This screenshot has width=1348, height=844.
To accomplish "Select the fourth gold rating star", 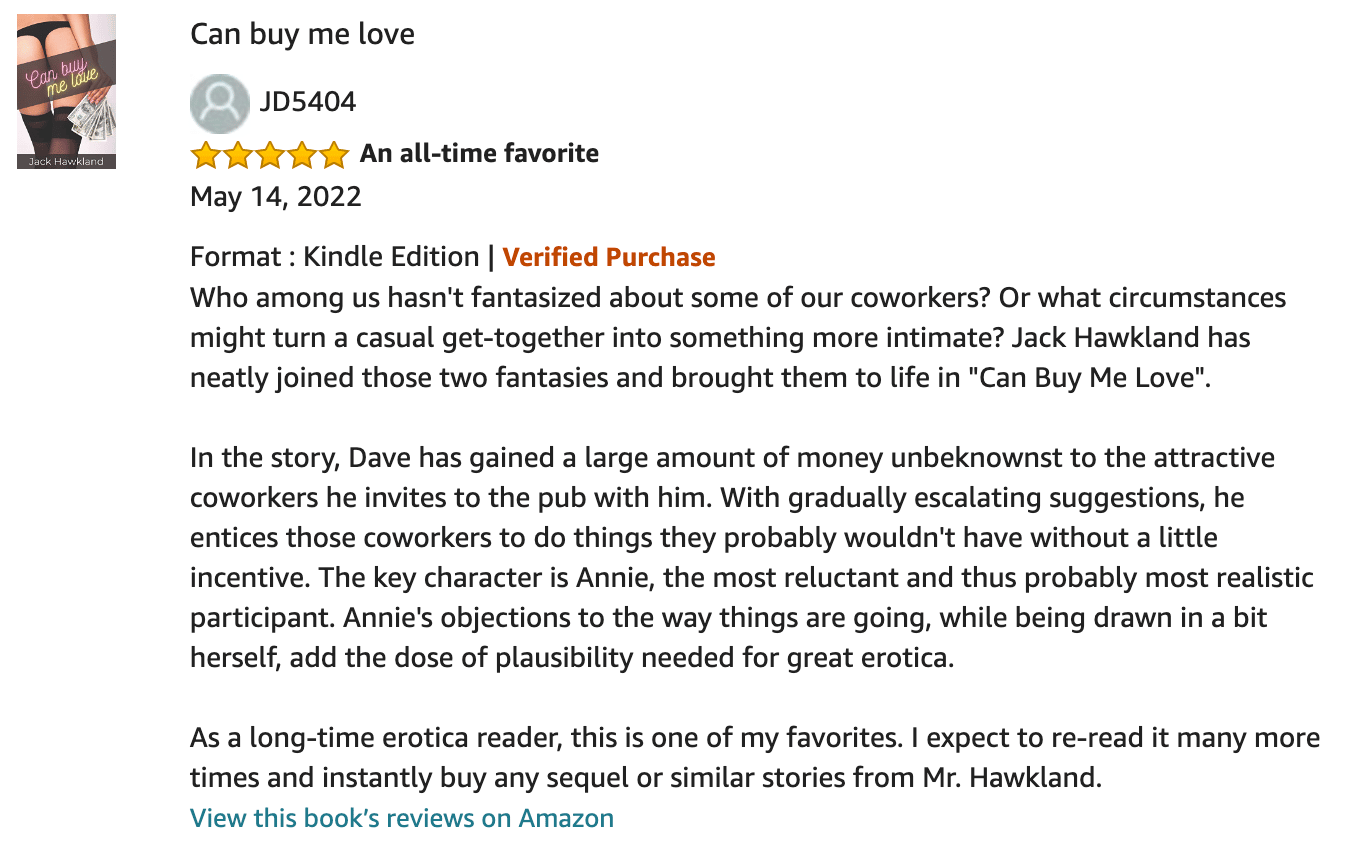I will pyautogui.click(x=302, y=155).
